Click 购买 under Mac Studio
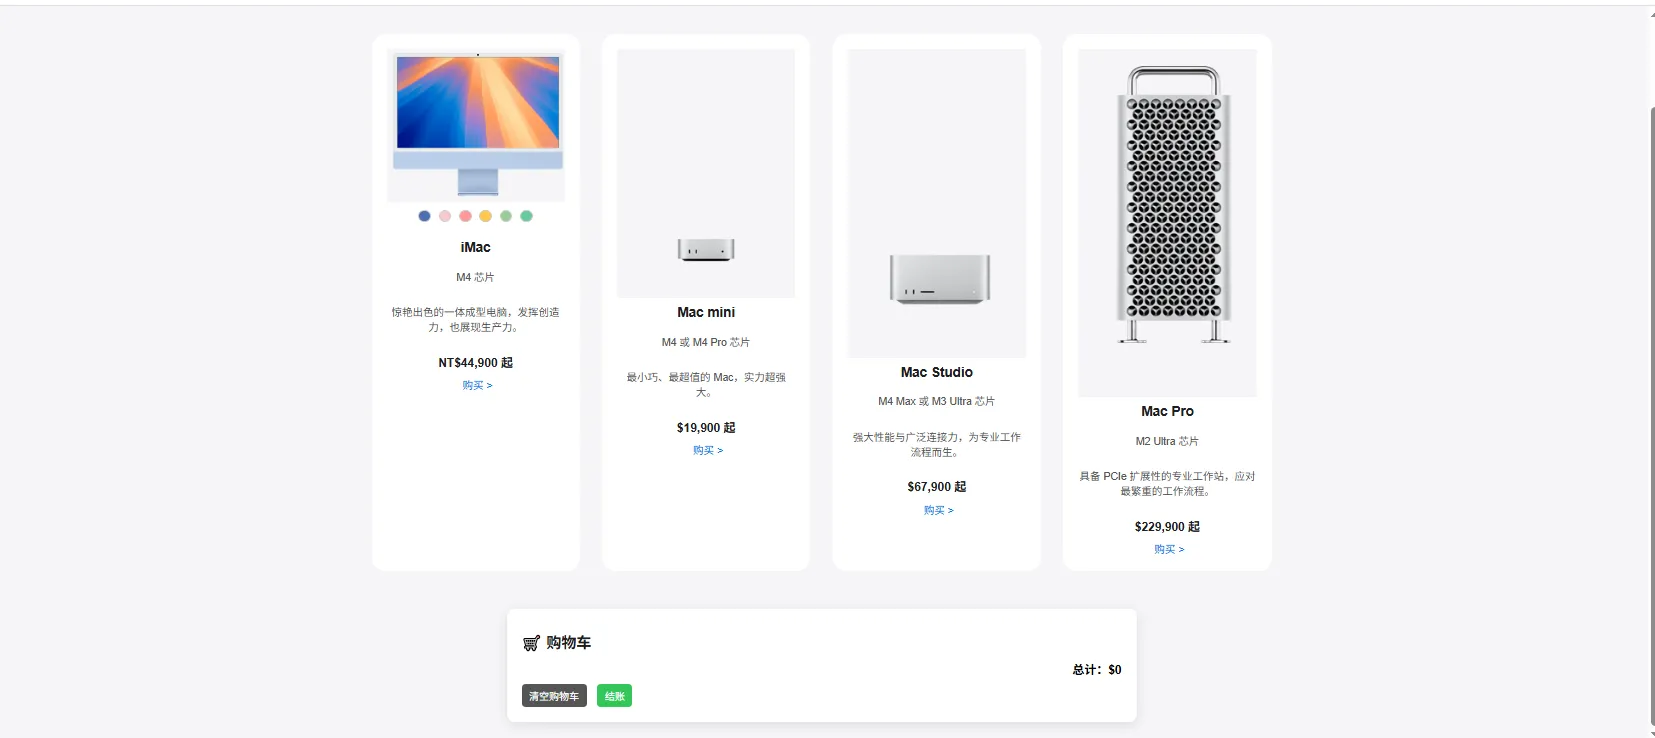 [x=938, y=510]
